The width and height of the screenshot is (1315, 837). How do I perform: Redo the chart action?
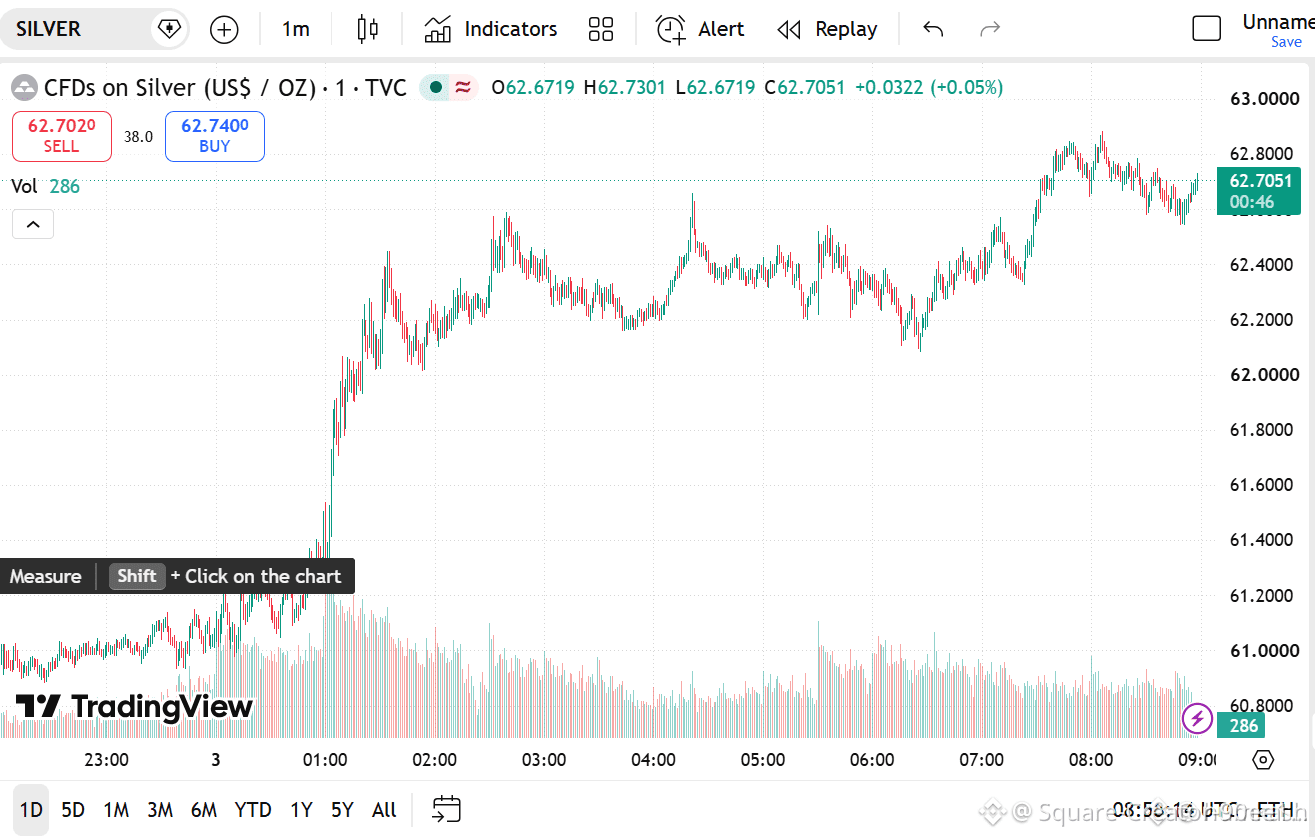pyautogui.click(x=990, y=29)
